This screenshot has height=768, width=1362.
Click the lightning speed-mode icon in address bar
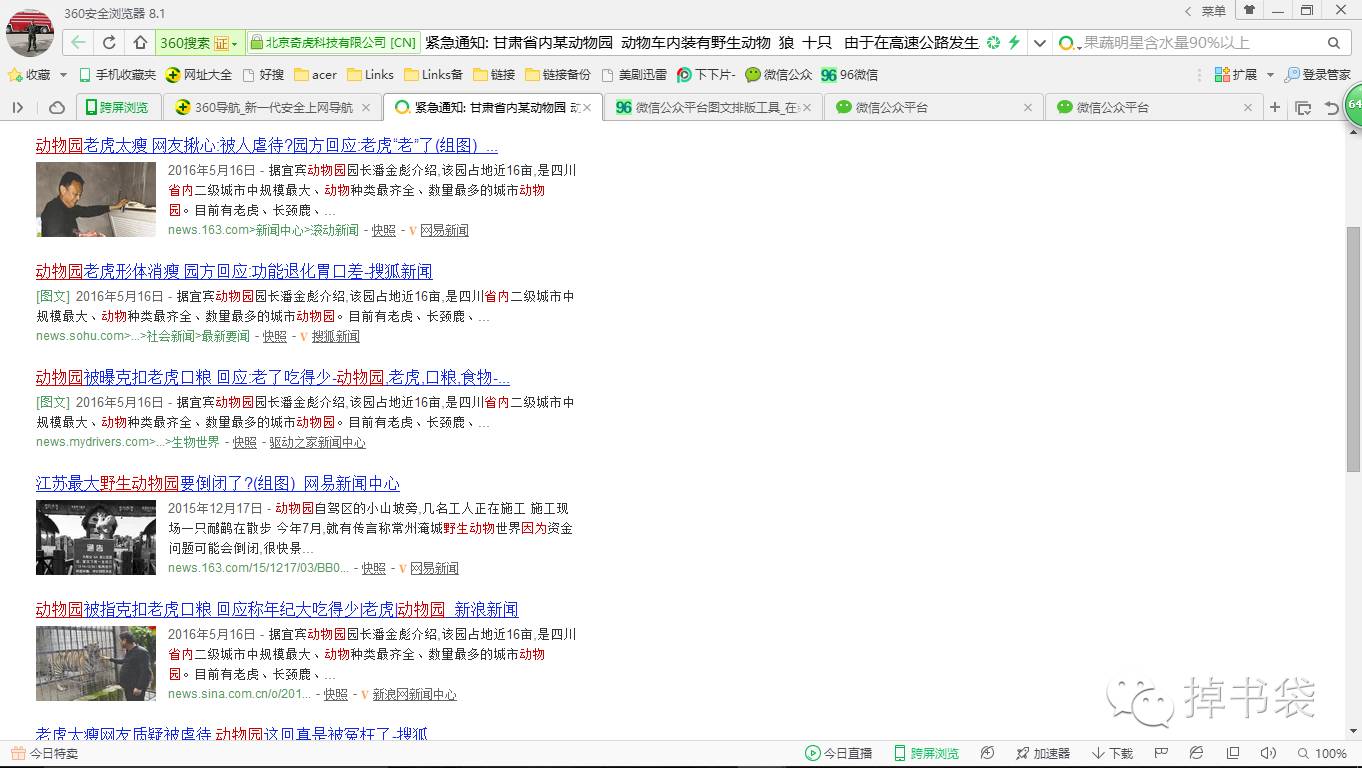1014,43
